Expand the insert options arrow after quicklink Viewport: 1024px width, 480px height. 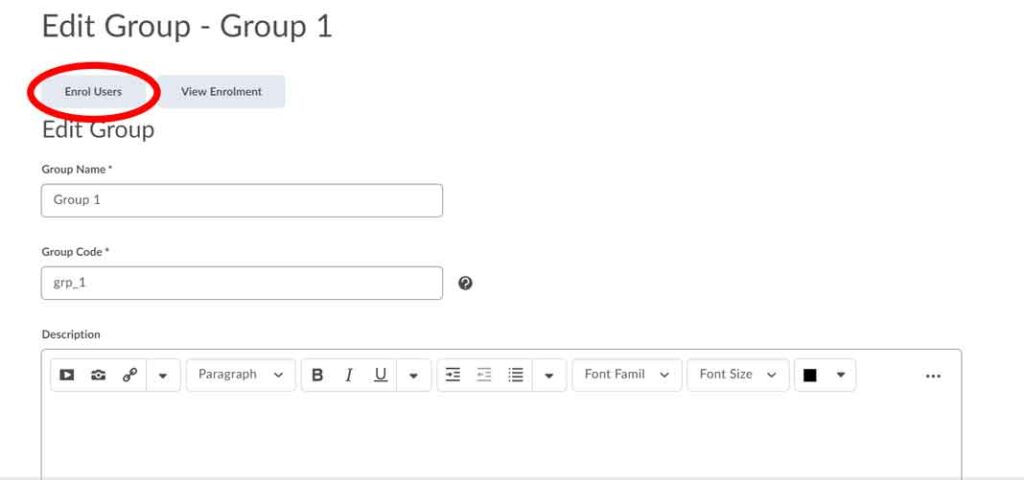point(163,375)
